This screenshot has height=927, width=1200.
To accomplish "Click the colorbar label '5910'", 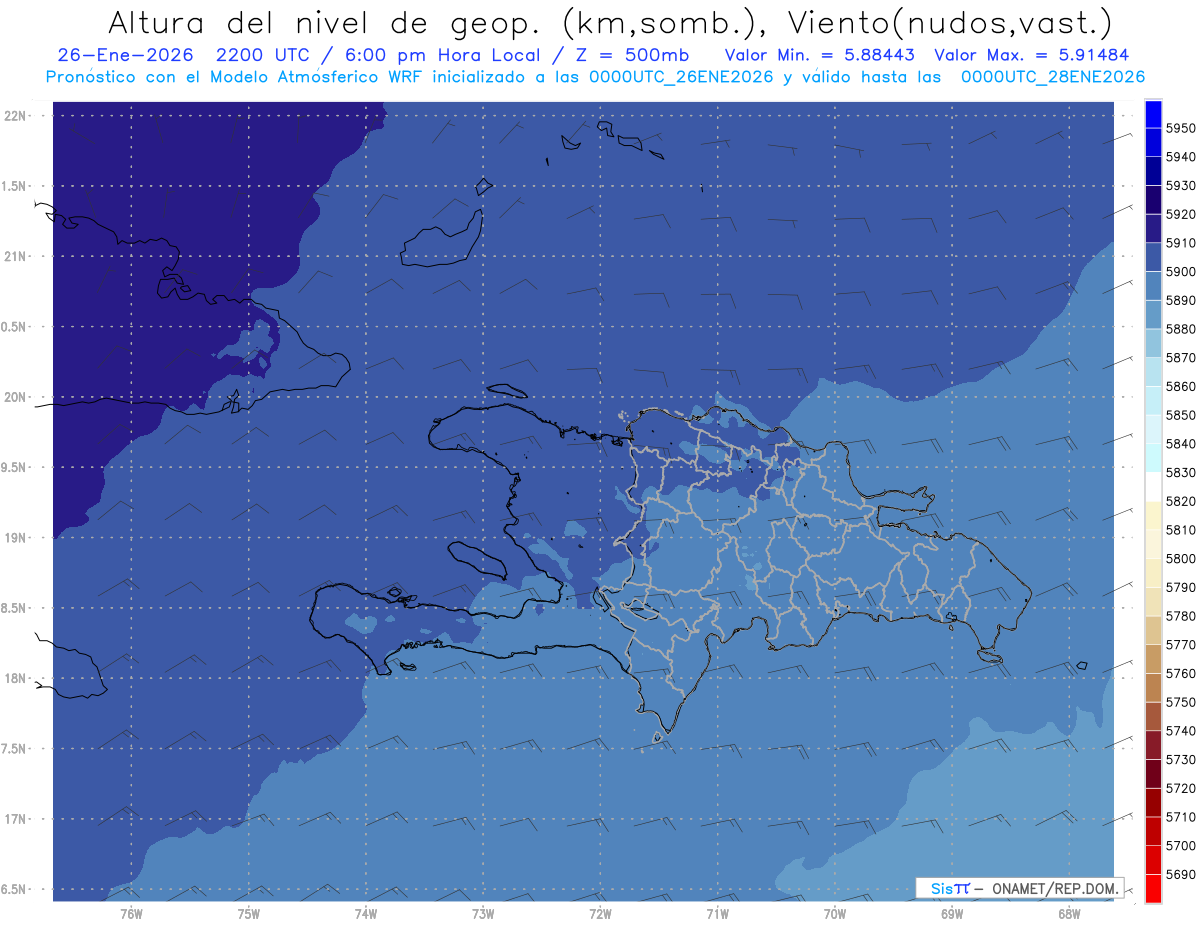I will tap(1181, 243).
